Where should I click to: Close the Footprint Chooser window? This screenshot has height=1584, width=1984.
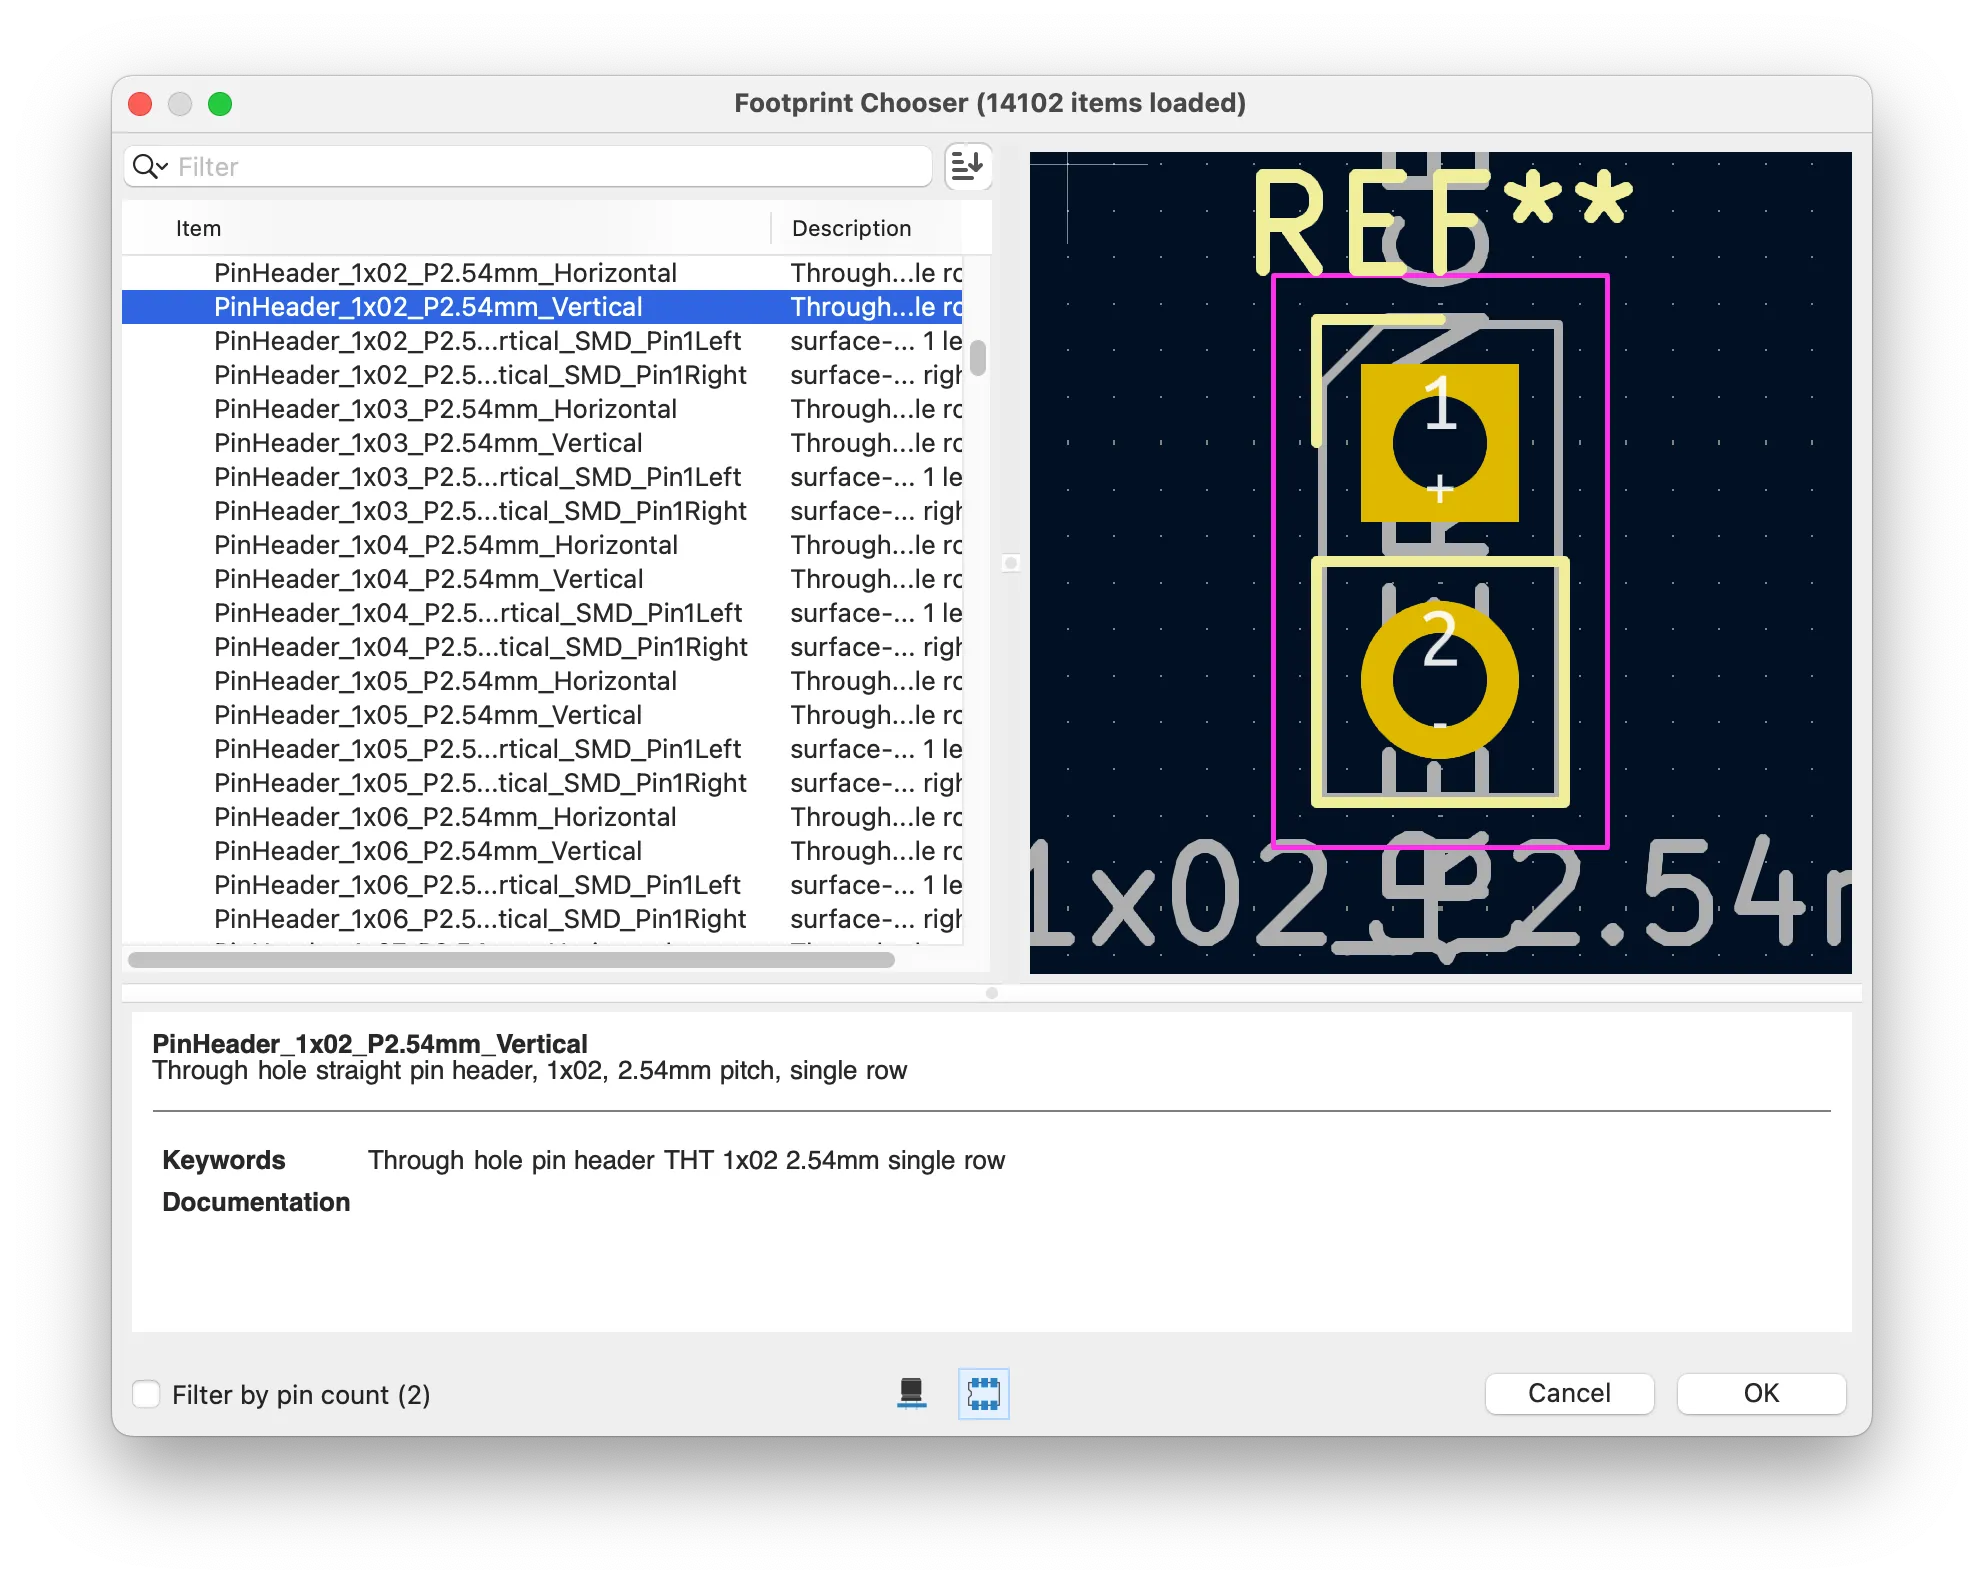click(141, 104)
